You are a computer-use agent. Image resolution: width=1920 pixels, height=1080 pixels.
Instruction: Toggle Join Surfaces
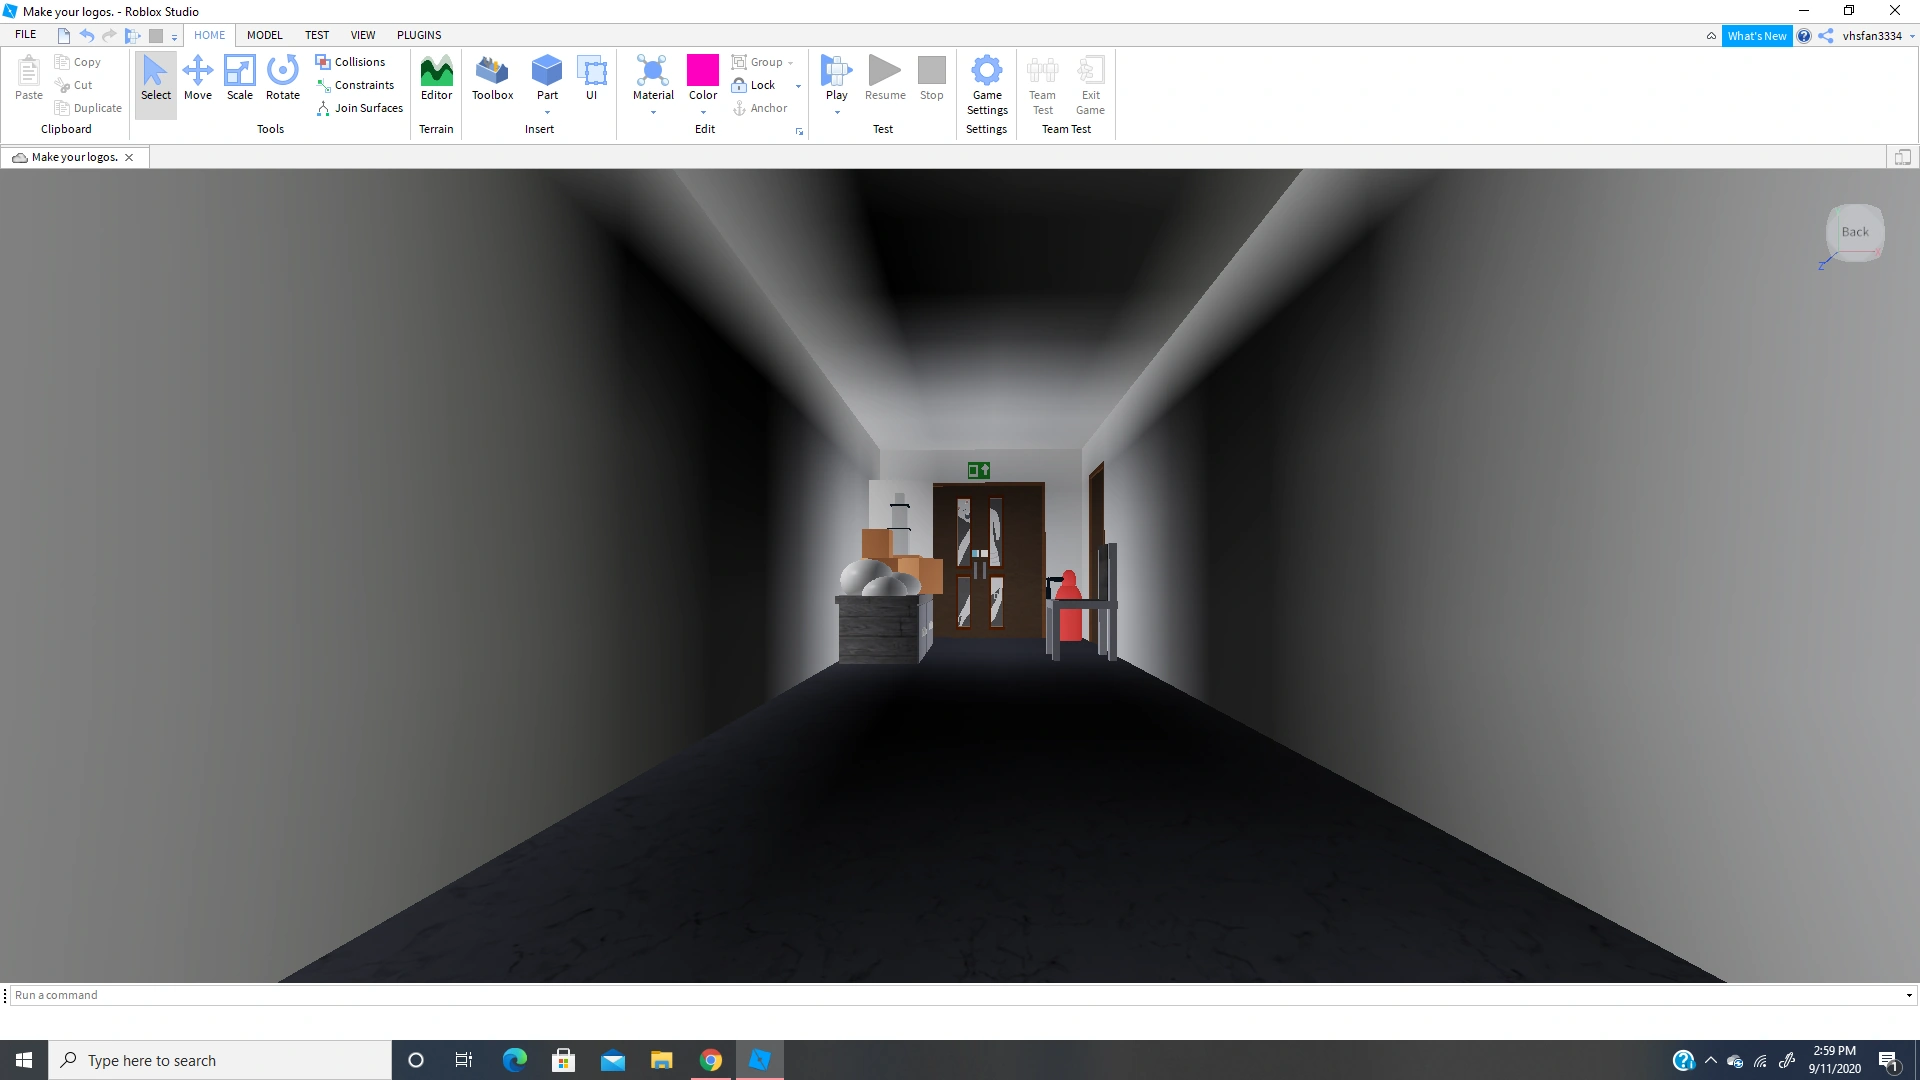click(x=360, y=108)
